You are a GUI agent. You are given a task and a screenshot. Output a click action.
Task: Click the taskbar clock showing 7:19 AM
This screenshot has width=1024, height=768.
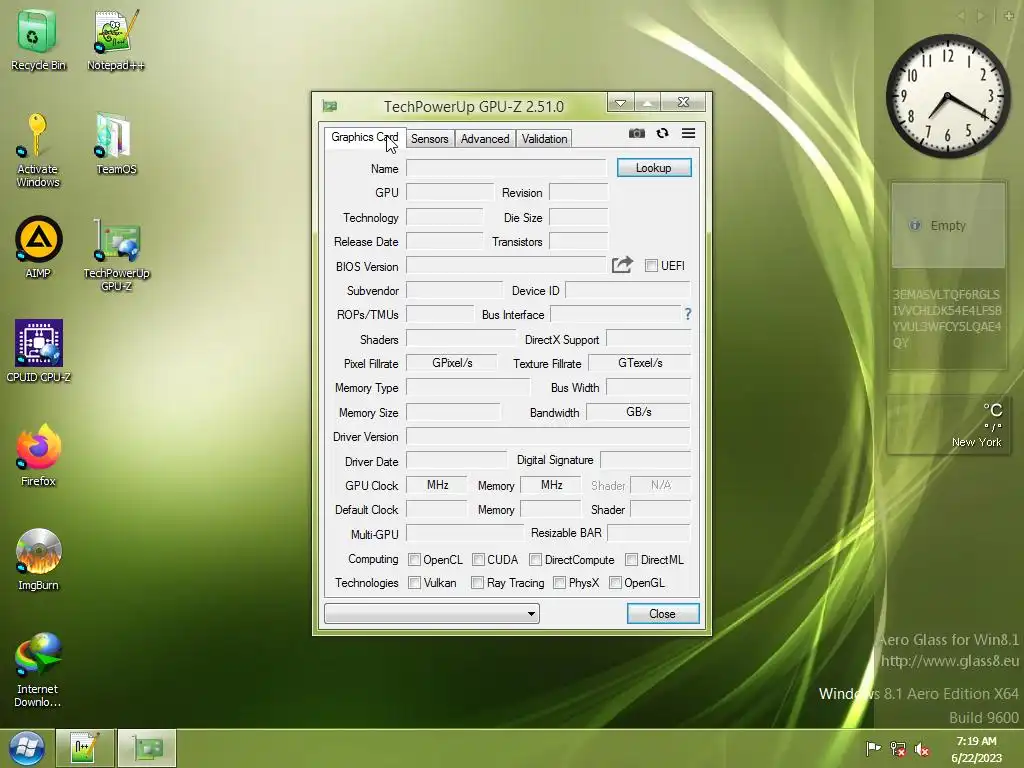tap(976, 749)
